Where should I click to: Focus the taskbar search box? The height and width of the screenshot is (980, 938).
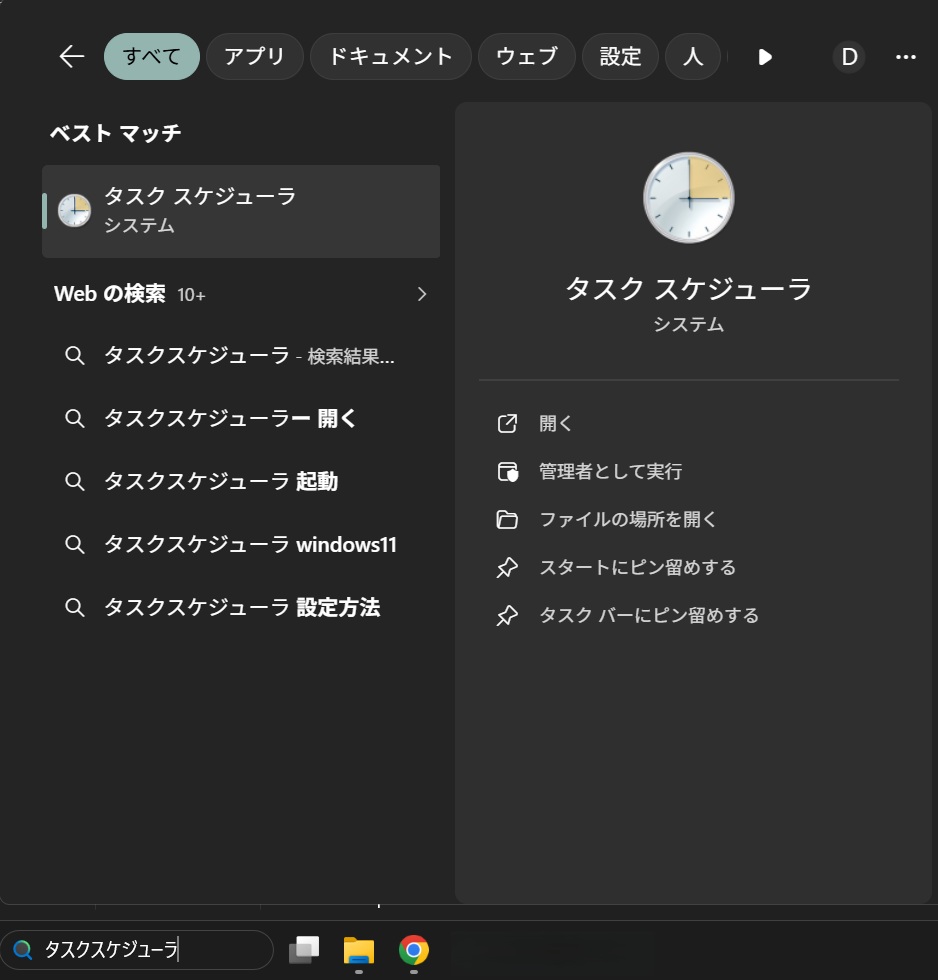tap(137, 949)
